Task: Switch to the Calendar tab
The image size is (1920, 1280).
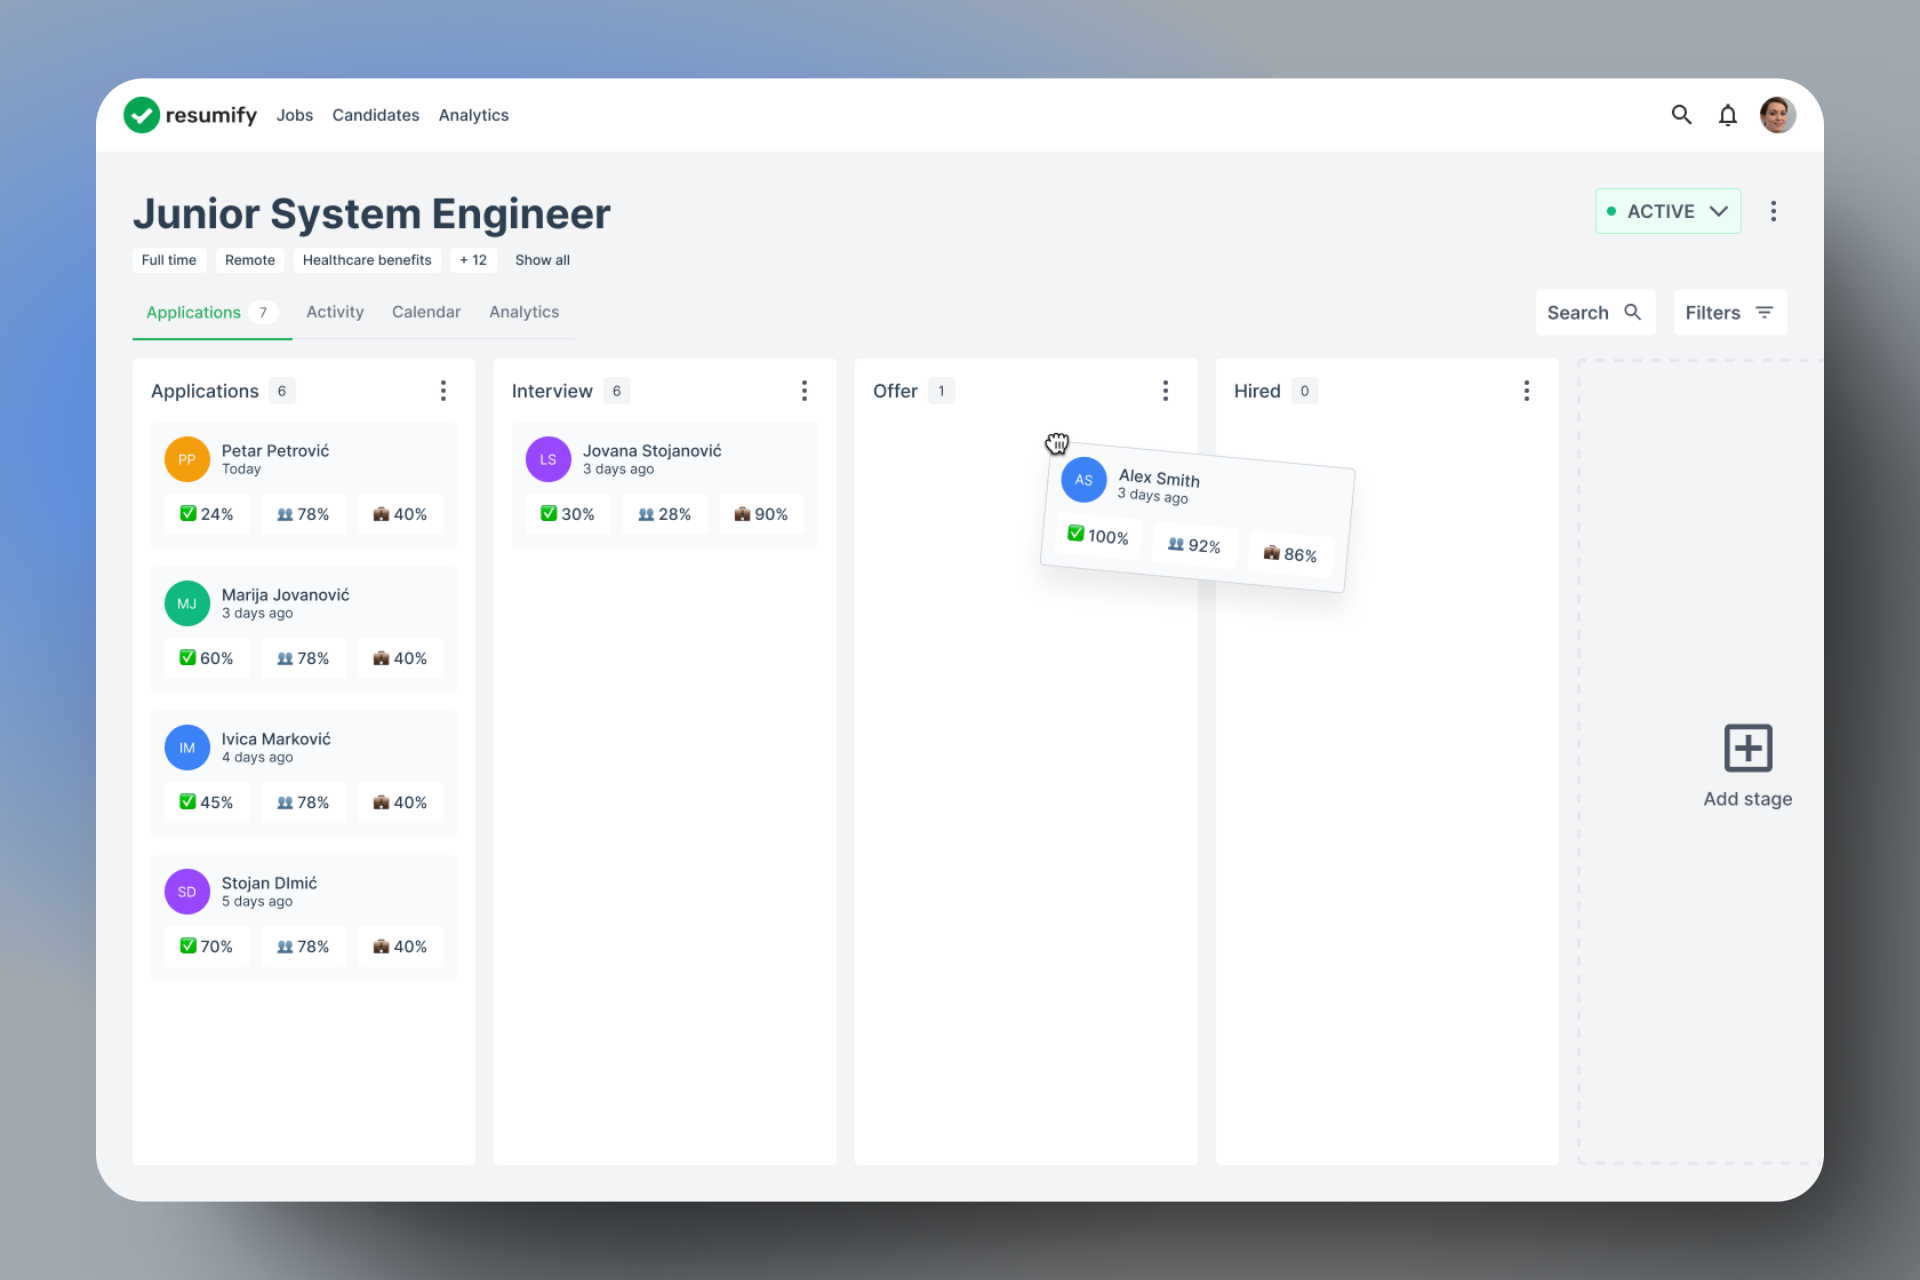Action: click(426, 312)
